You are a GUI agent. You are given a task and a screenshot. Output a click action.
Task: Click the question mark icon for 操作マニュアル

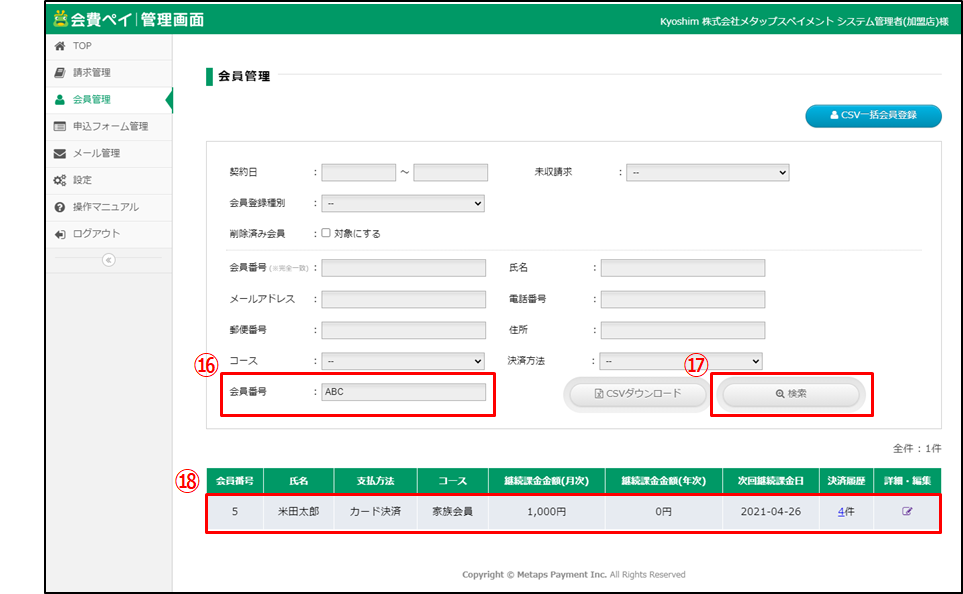[60, 207]
